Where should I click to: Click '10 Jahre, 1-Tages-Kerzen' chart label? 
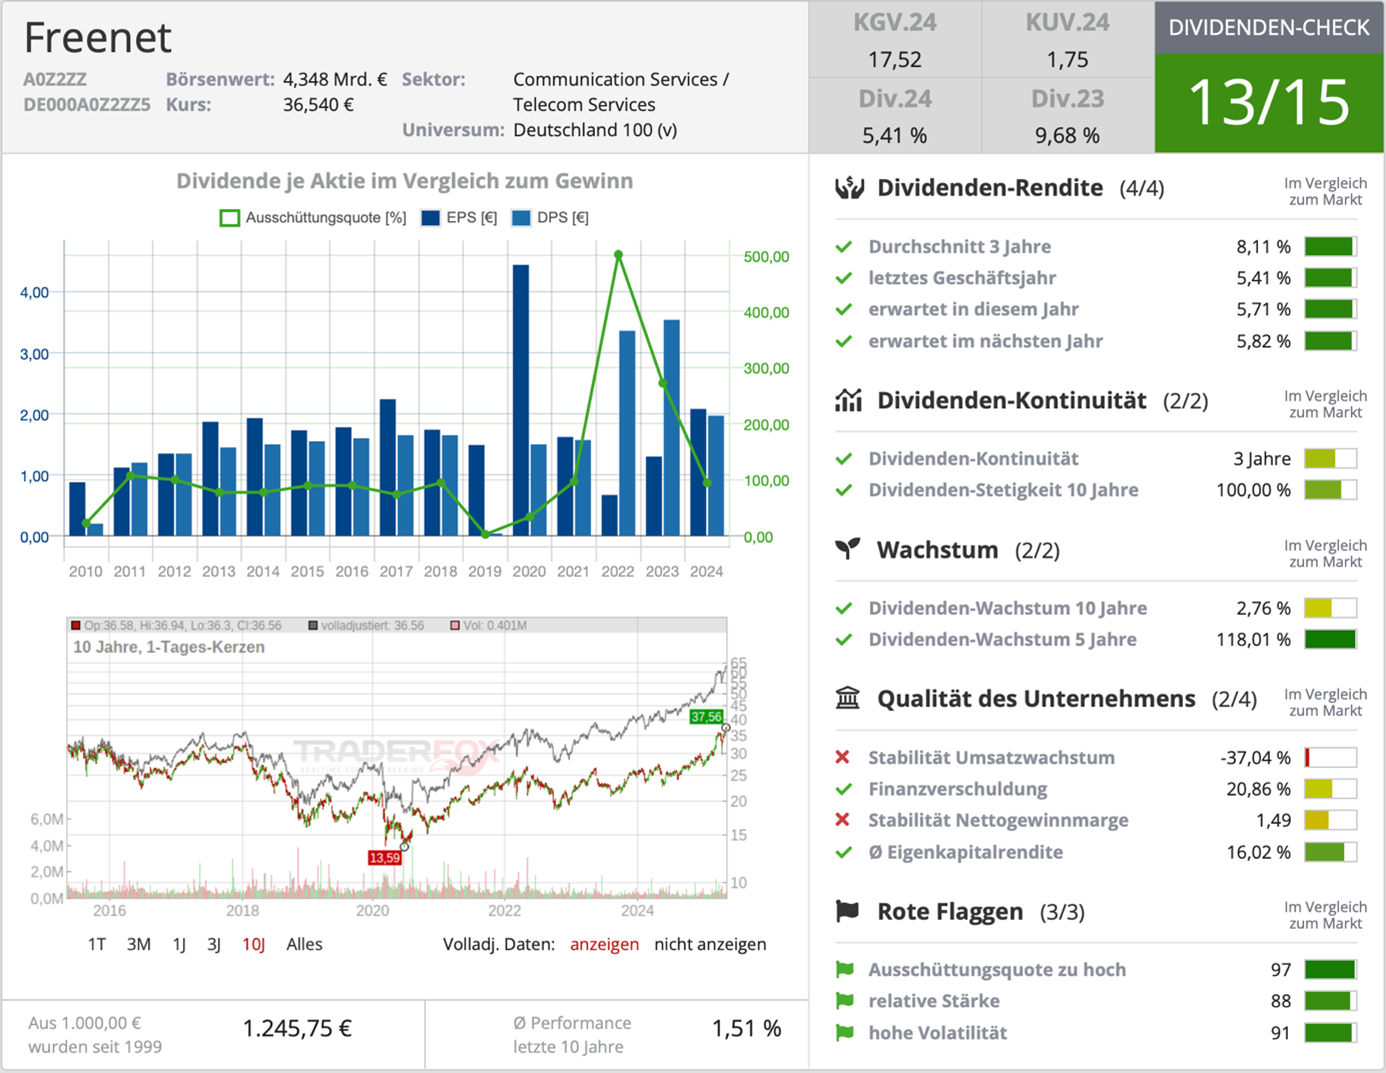pyautogui.click(x=169, y=647)
